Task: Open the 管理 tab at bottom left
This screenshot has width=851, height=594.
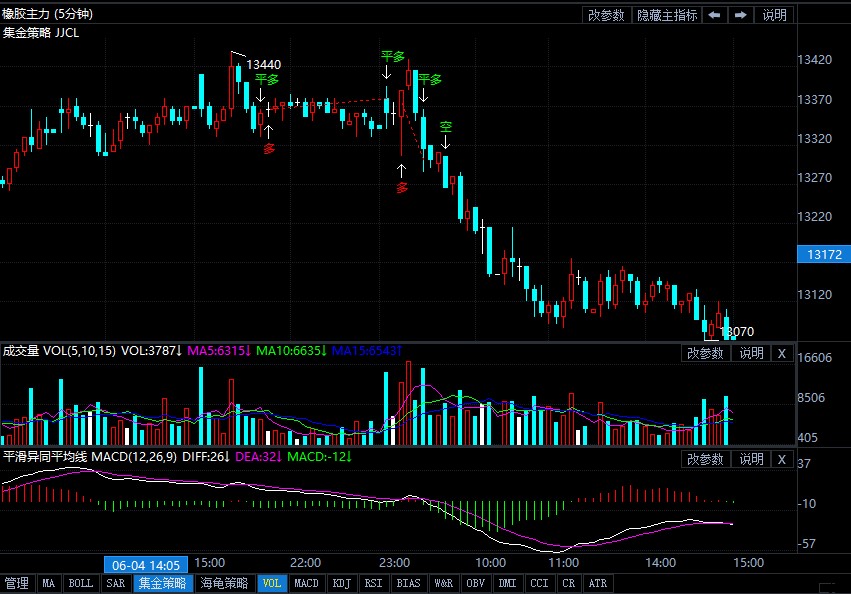Action: point(17,583)
